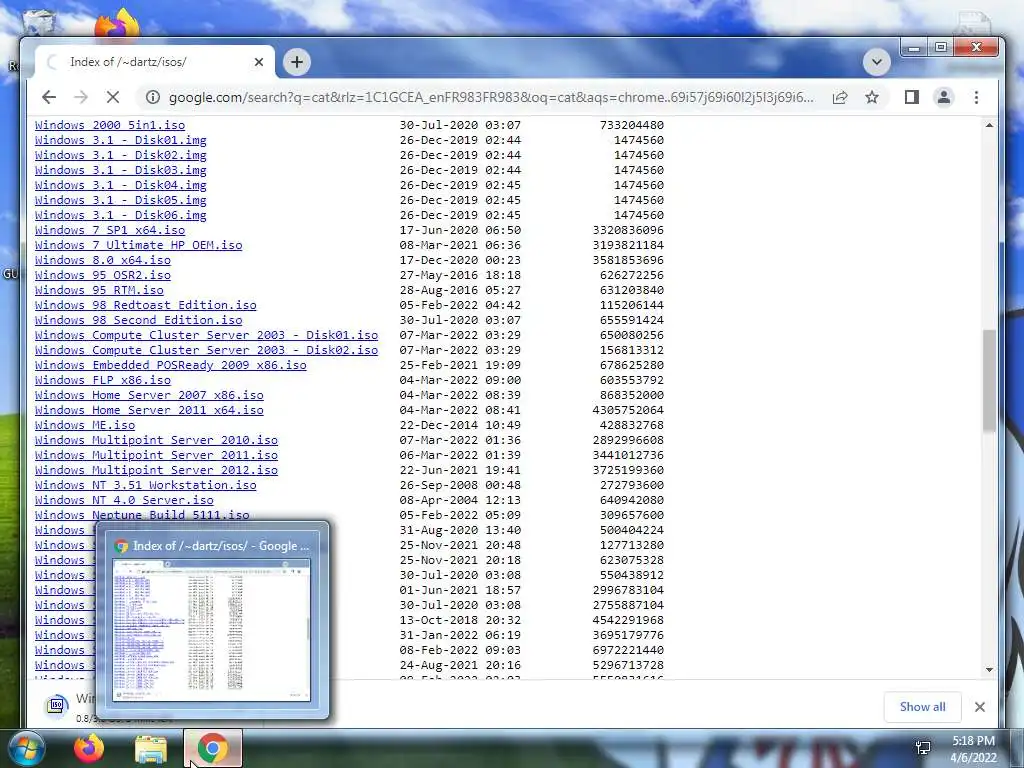This screenshot has width=1024, height=768.
Task: Download Windows Multipoint Server 2011.iso
Action: (x=156, y=455)
